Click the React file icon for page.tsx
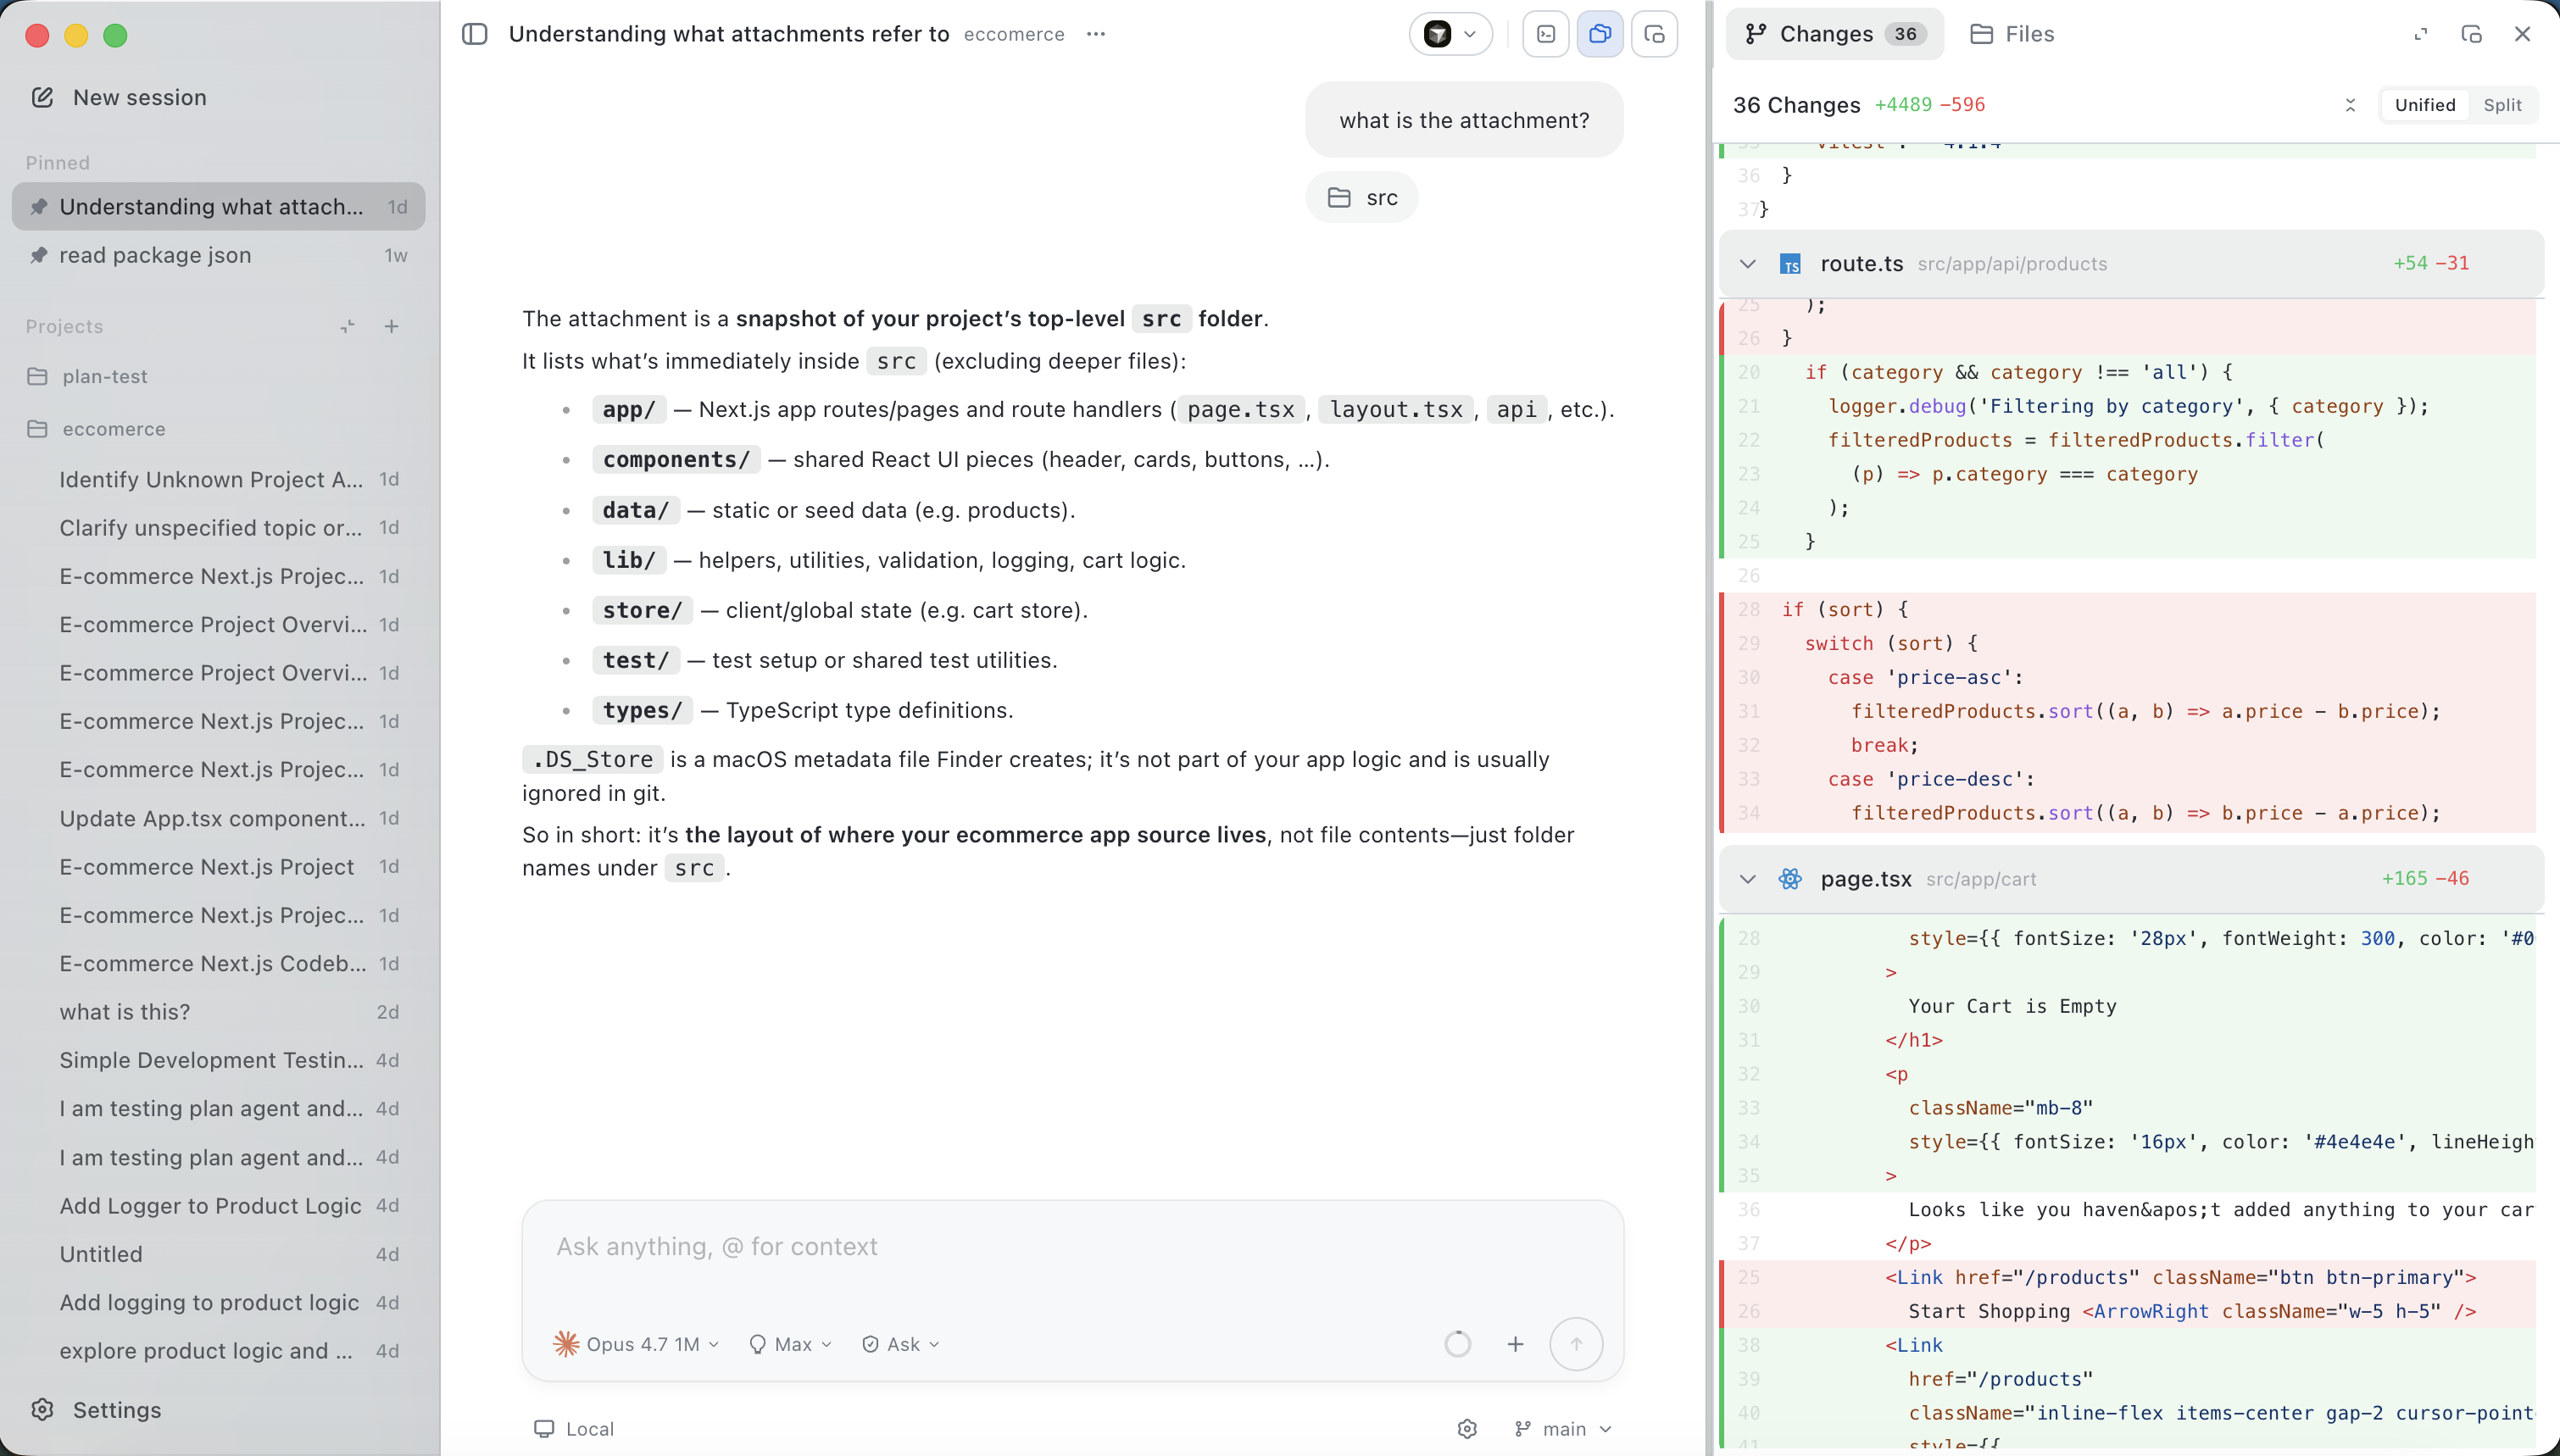Screen dimensions: 2560x1456 click(x=1790, y=879)
